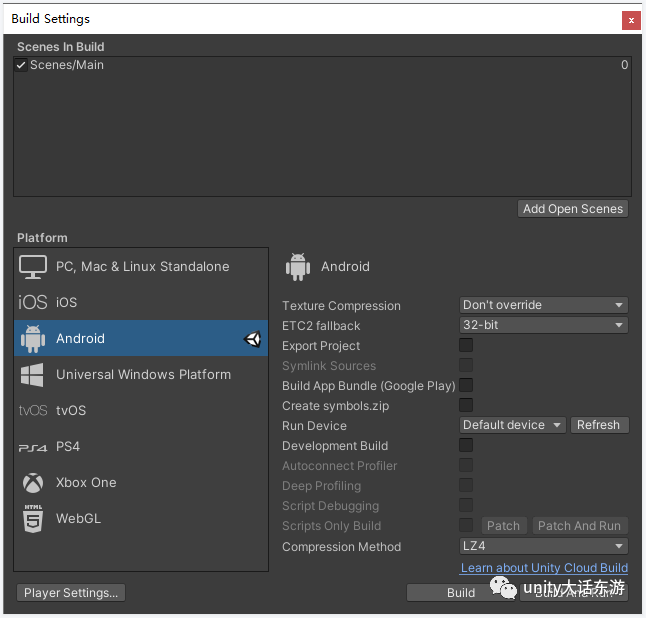This screenshot has width=646, height=618.
Task: Select the PC, Mac & Linux Standalone monitor icon
Action: click(33, 267)
